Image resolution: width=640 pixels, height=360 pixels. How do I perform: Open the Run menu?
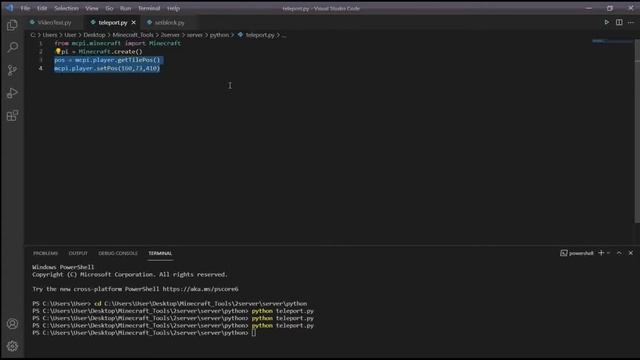pyautogui.click(x=125, y=8)
